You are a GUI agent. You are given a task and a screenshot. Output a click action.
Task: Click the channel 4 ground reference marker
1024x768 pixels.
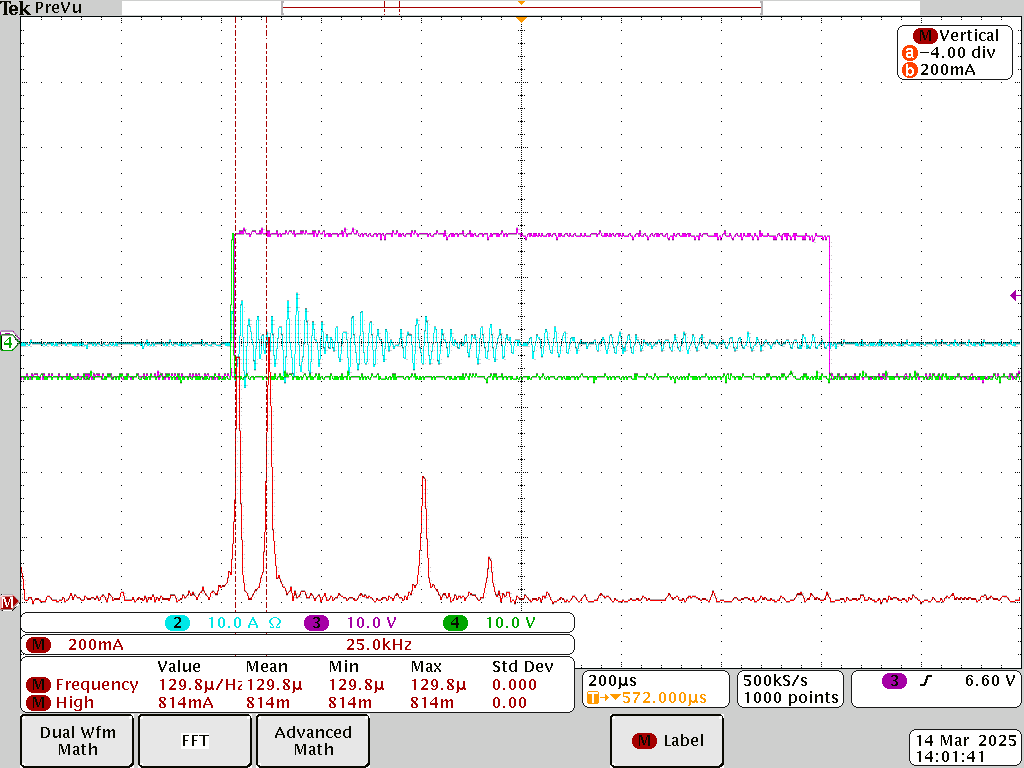click(x=9, y=343)
